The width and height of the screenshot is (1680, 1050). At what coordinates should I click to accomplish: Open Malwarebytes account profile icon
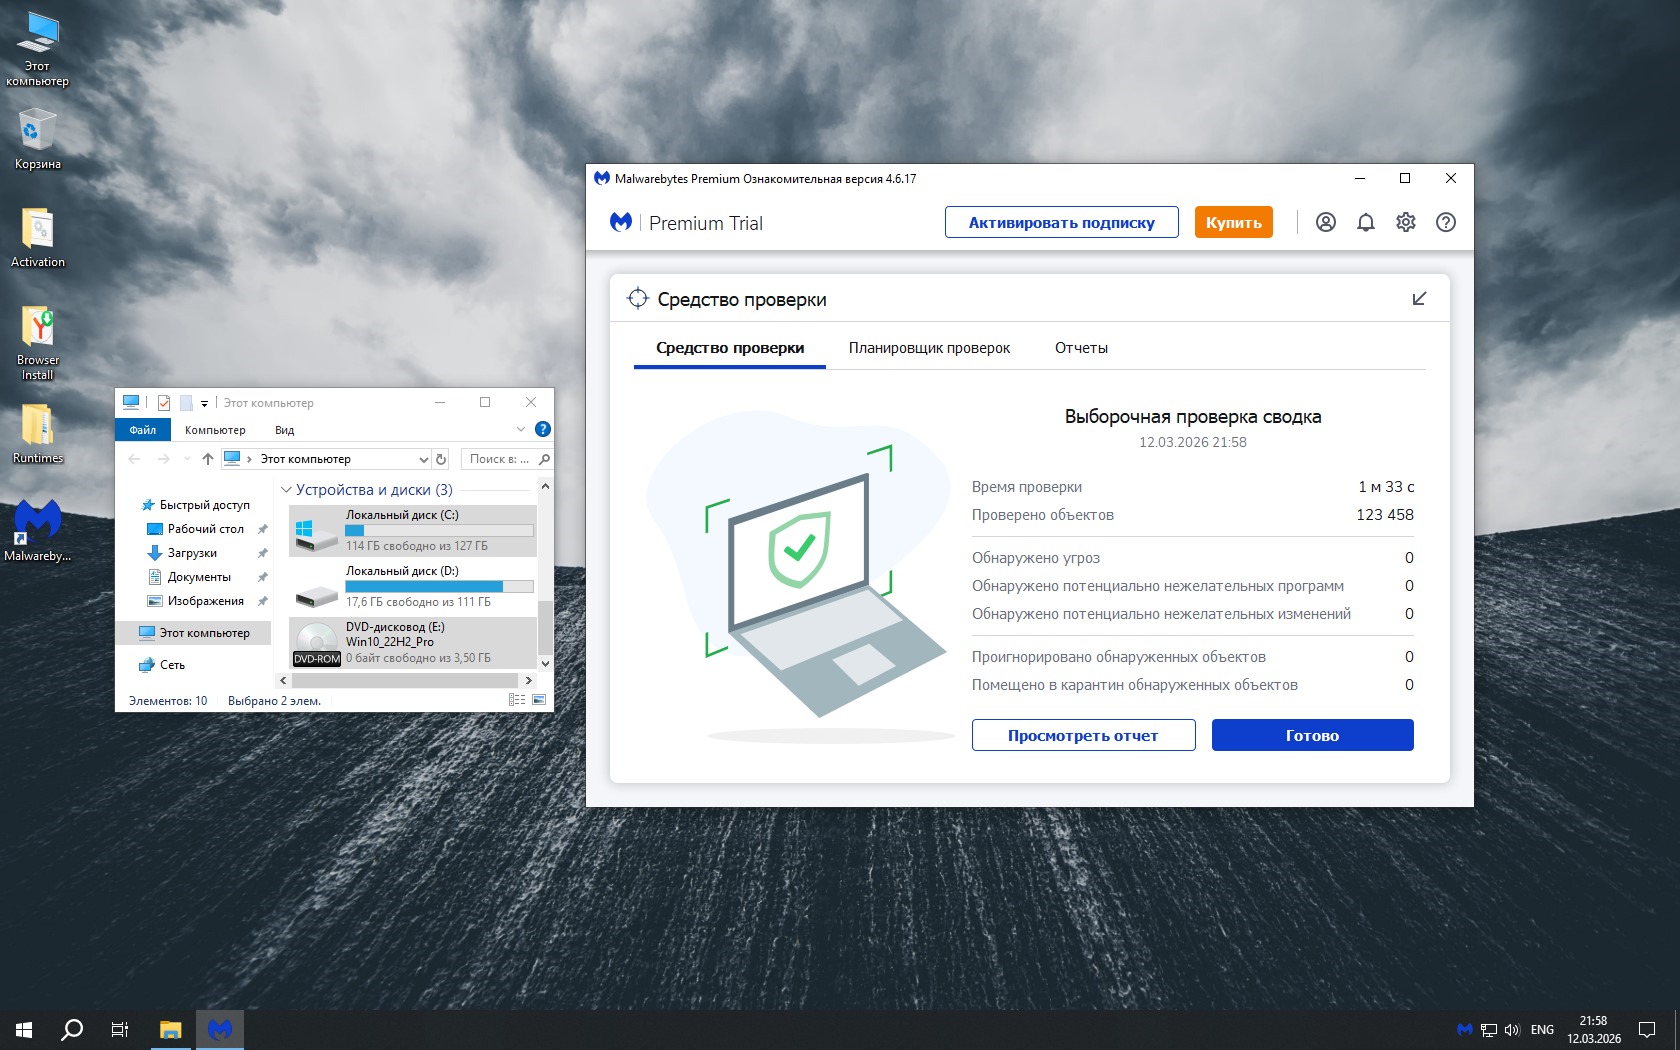[1325, 222]
